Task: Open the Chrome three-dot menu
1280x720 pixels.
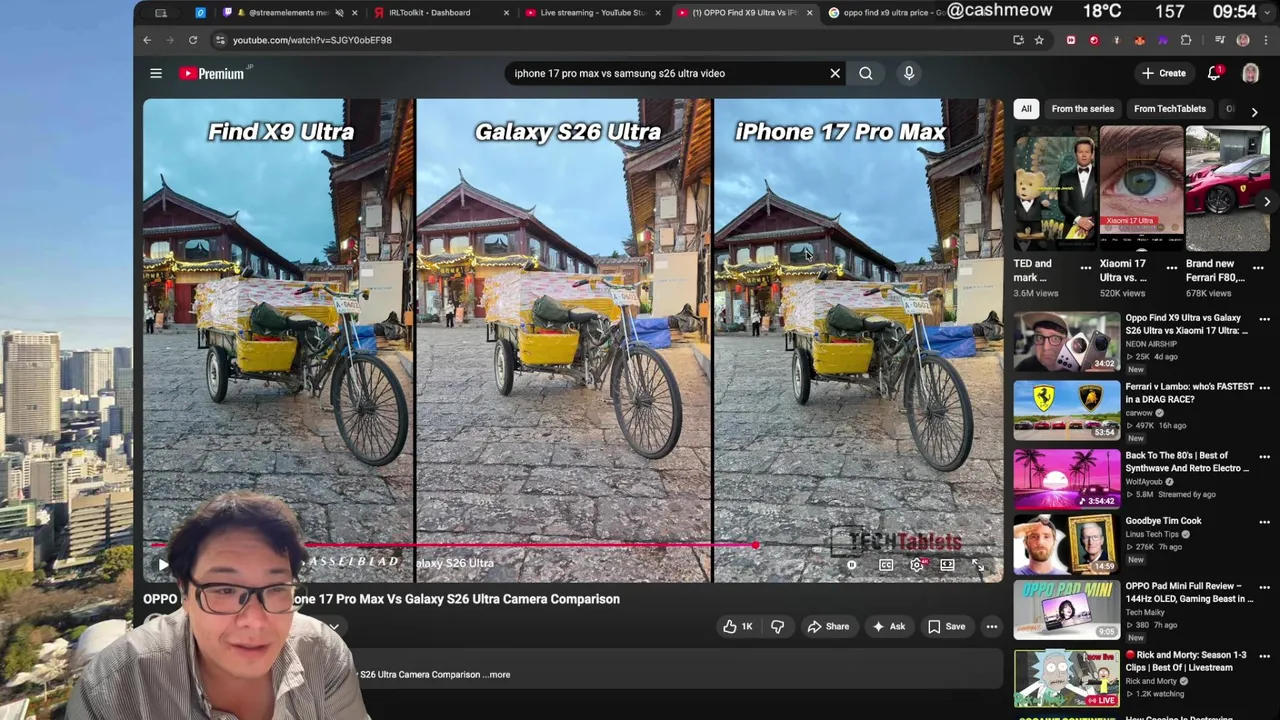Action: 1265,40
